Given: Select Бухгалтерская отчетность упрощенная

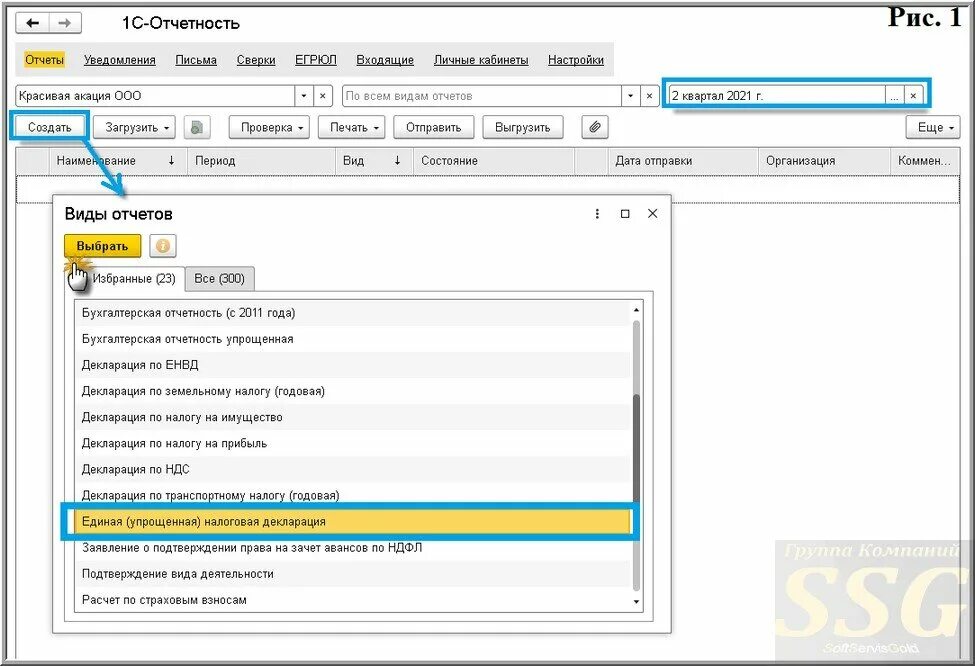Looking at the screenshot, I should [353, 340].
